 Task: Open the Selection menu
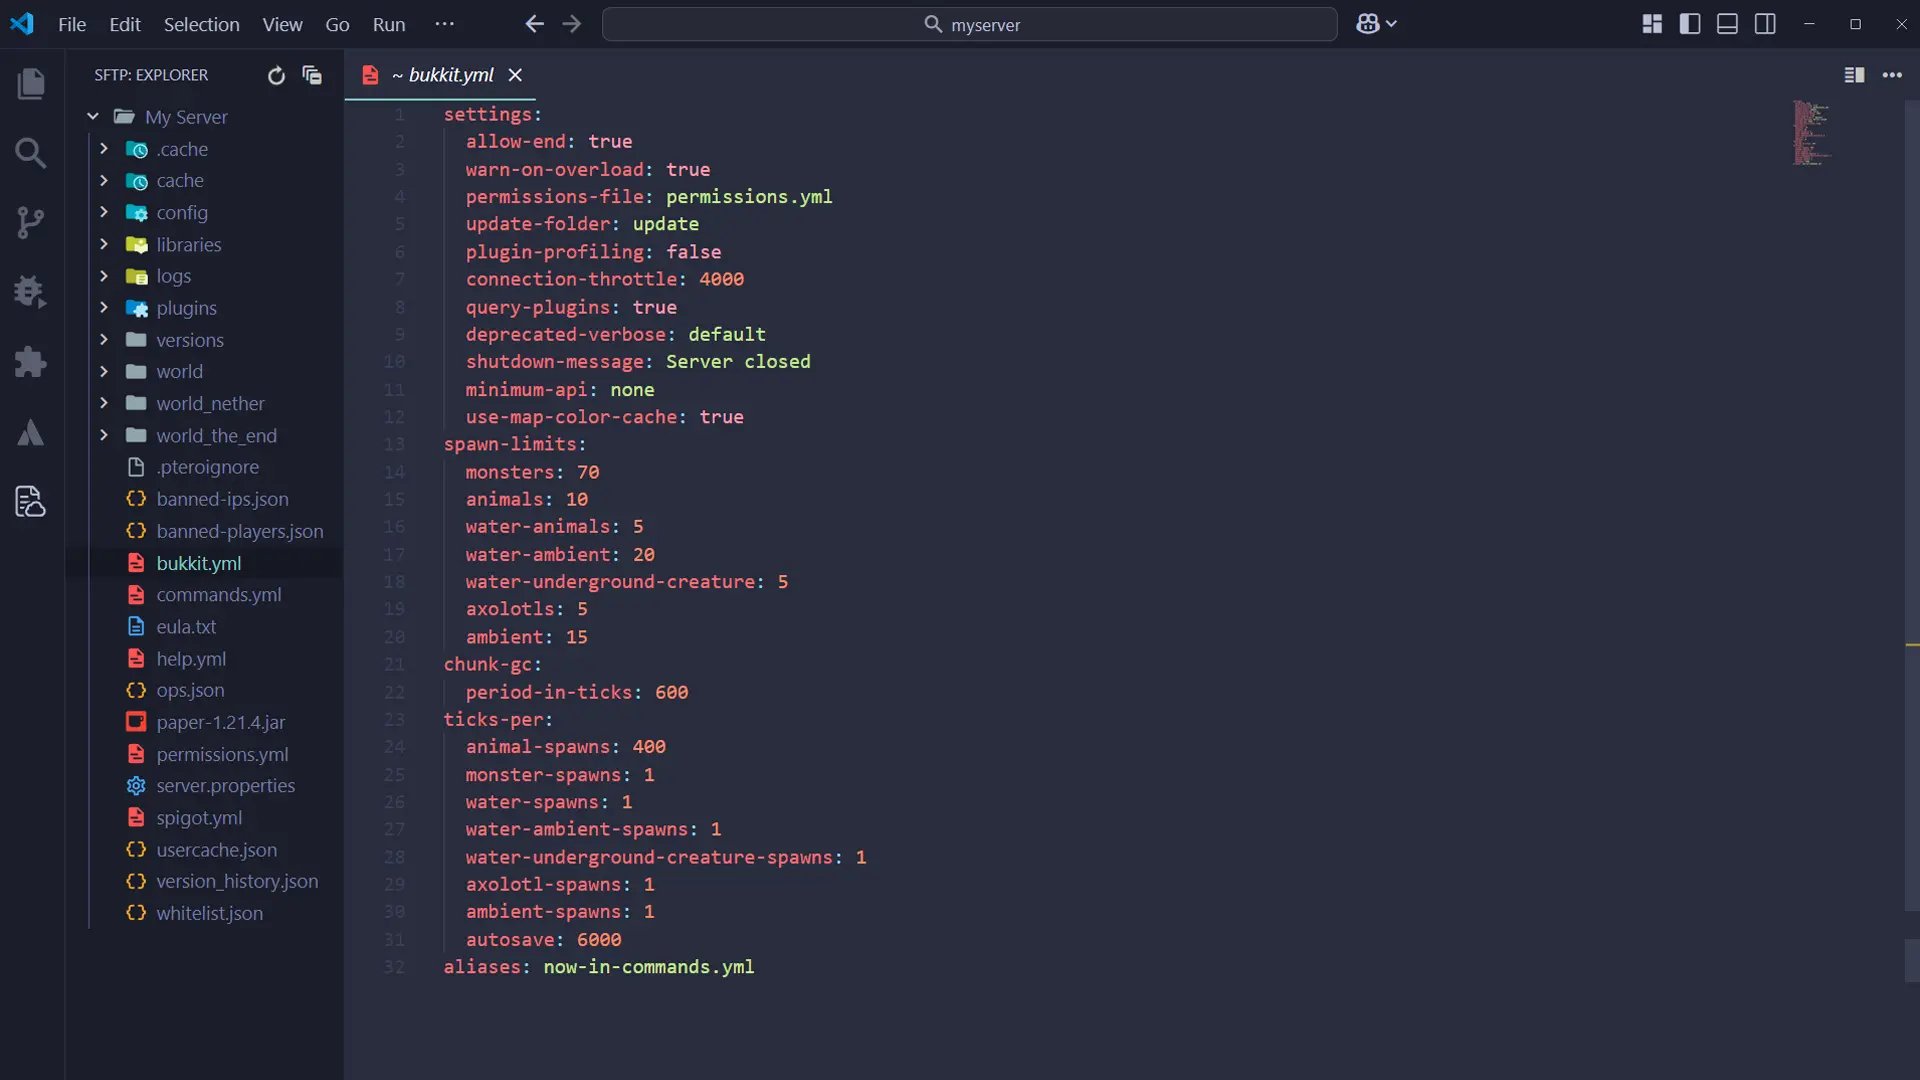pos(201,24)
